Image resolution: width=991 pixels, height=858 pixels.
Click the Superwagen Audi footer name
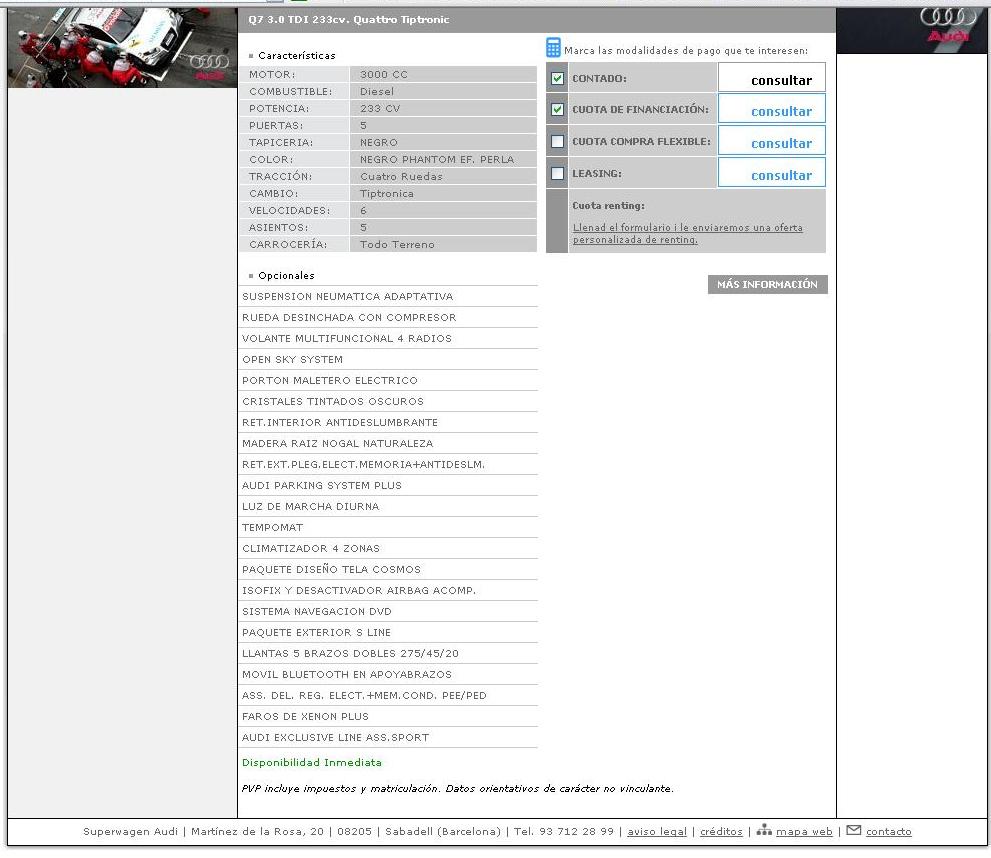[130, 831]
